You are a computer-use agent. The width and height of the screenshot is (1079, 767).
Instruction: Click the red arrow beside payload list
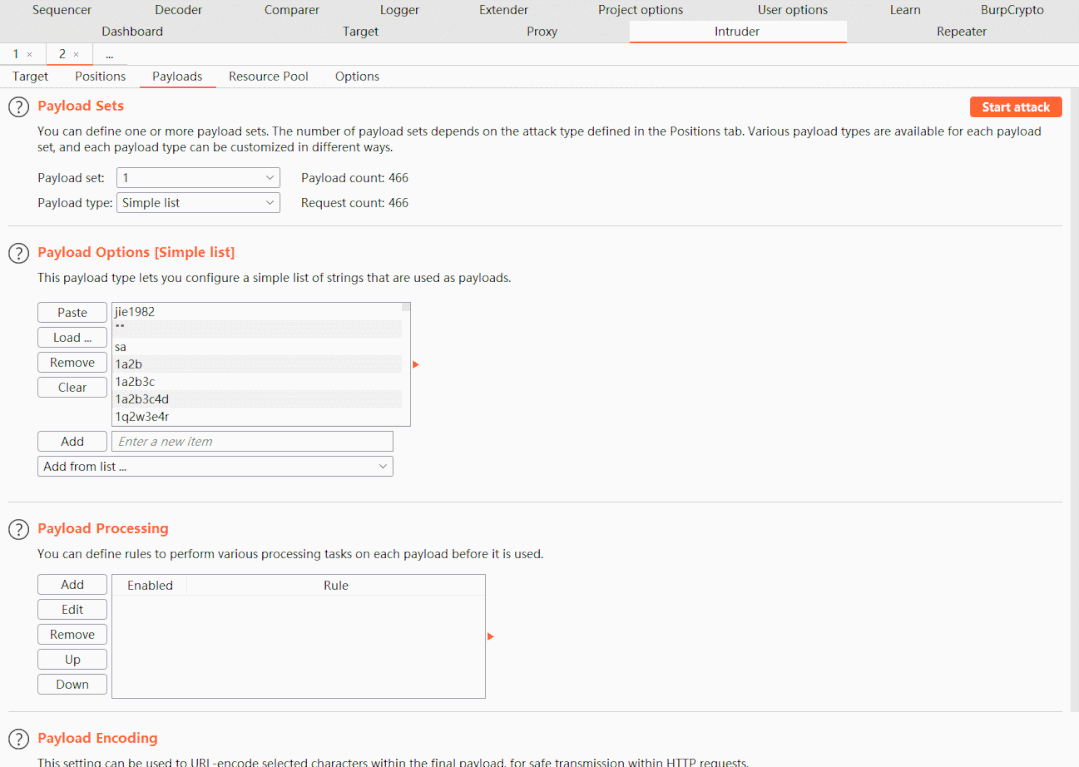pyautogui.click(x=416, y=364)
